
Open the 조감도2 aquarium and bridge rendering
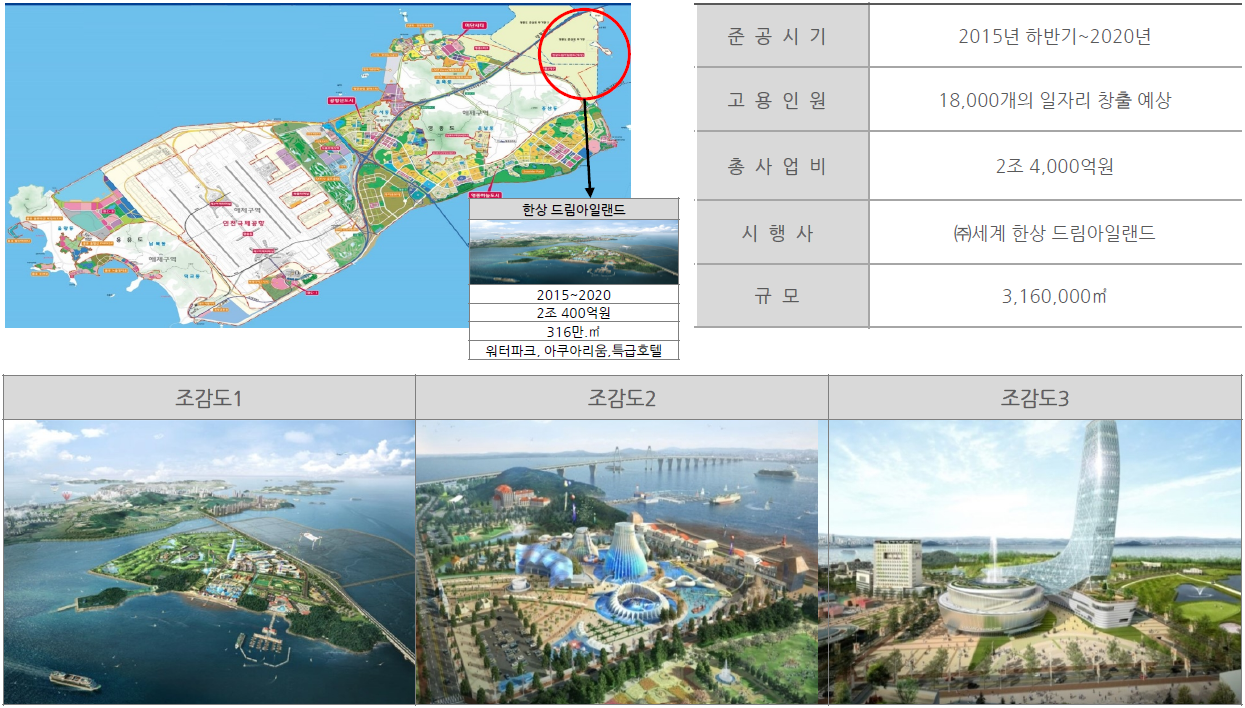[617, 562]
